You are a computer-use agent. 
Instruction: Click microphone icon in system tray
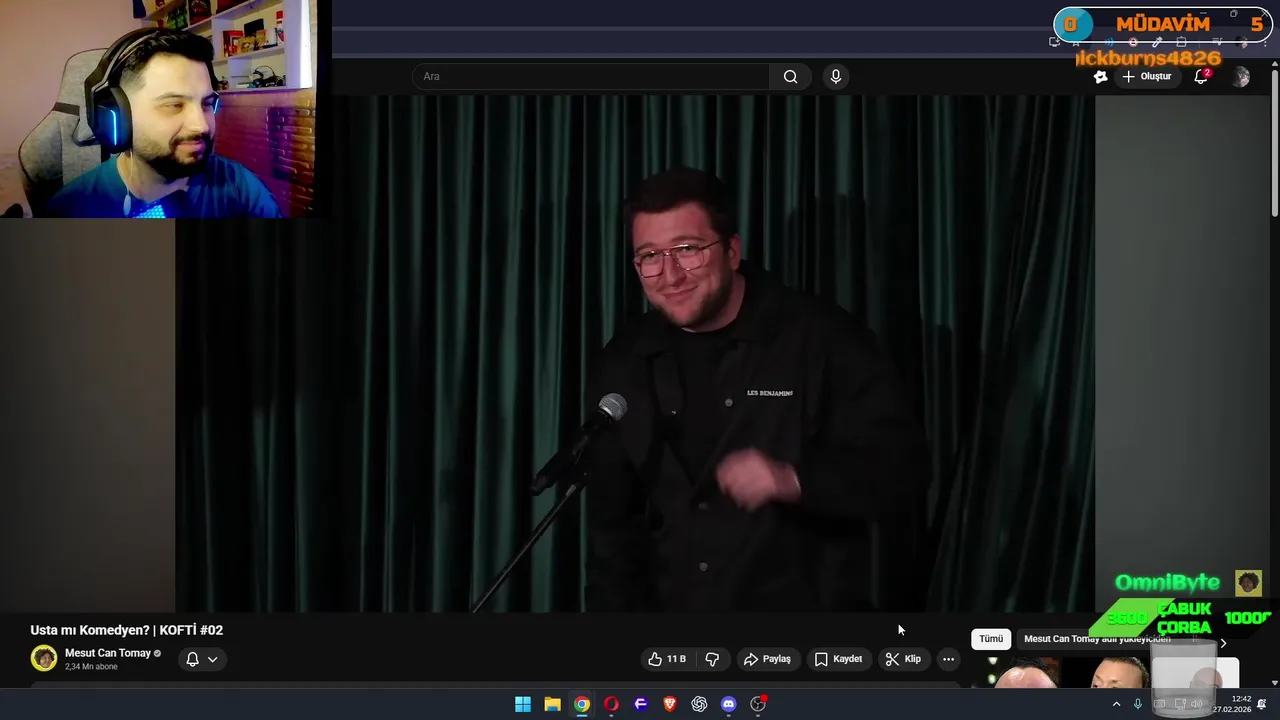coord(1137,704)
